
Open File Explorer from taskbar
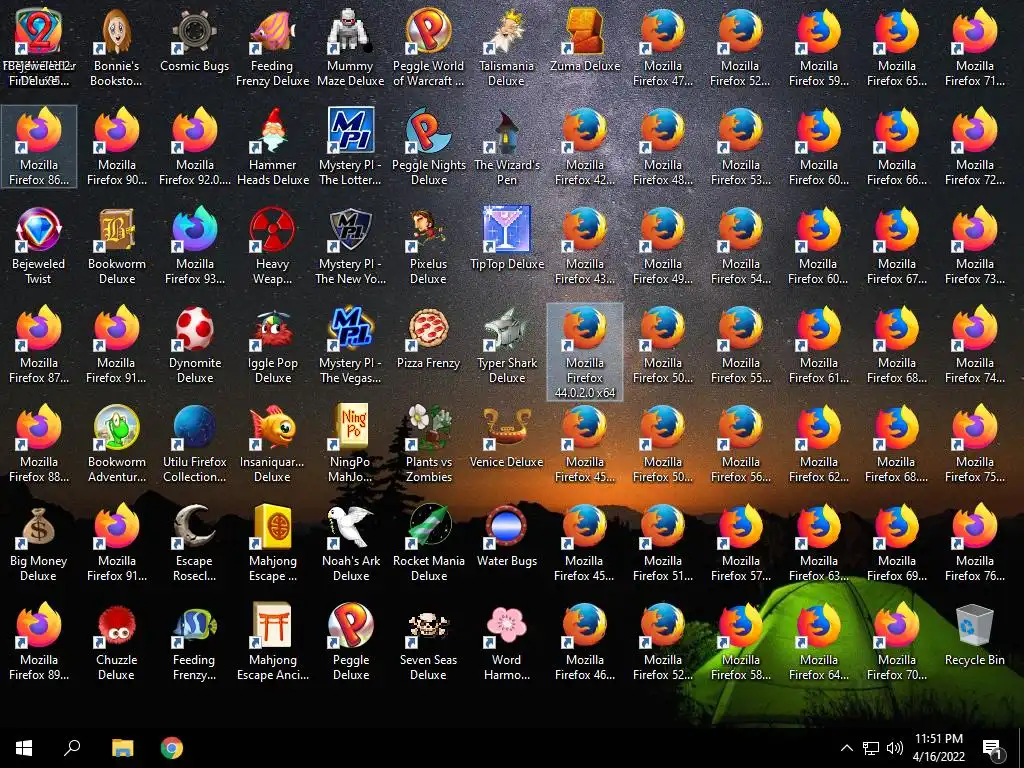(122, 748)
